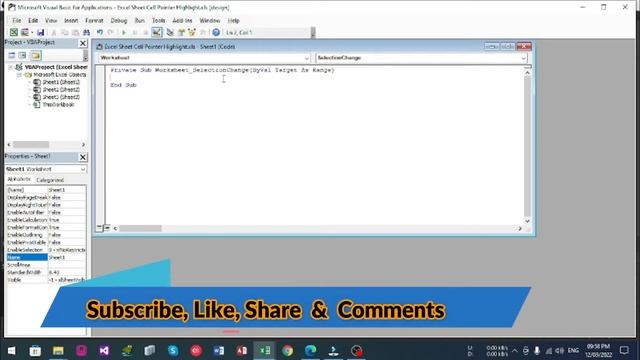This screenshot has width=640, height=360.
Task: Open the UserForm icon dropdown arrow
Action: pyautogui.click(x=32, y=33)
